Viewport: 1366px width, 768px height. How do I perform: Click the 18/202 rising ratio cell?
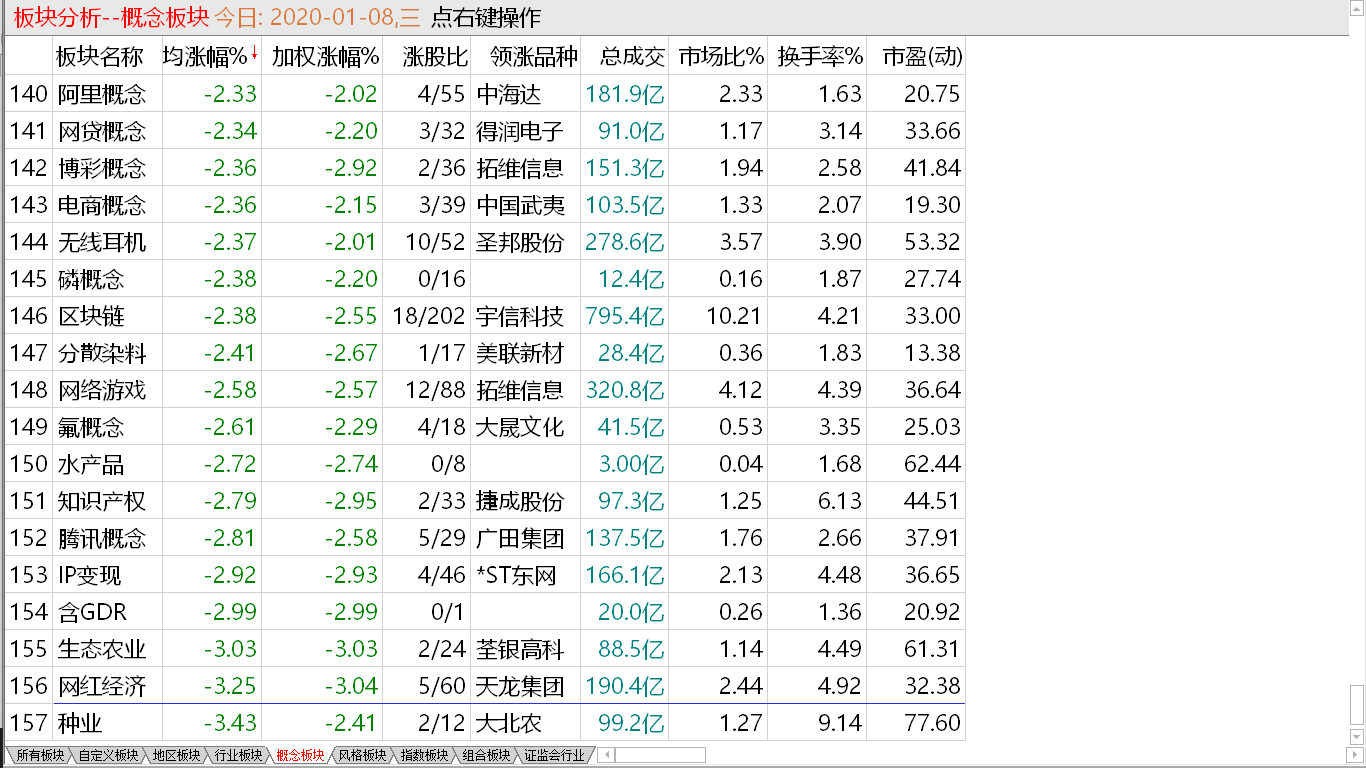coord(428,316)
